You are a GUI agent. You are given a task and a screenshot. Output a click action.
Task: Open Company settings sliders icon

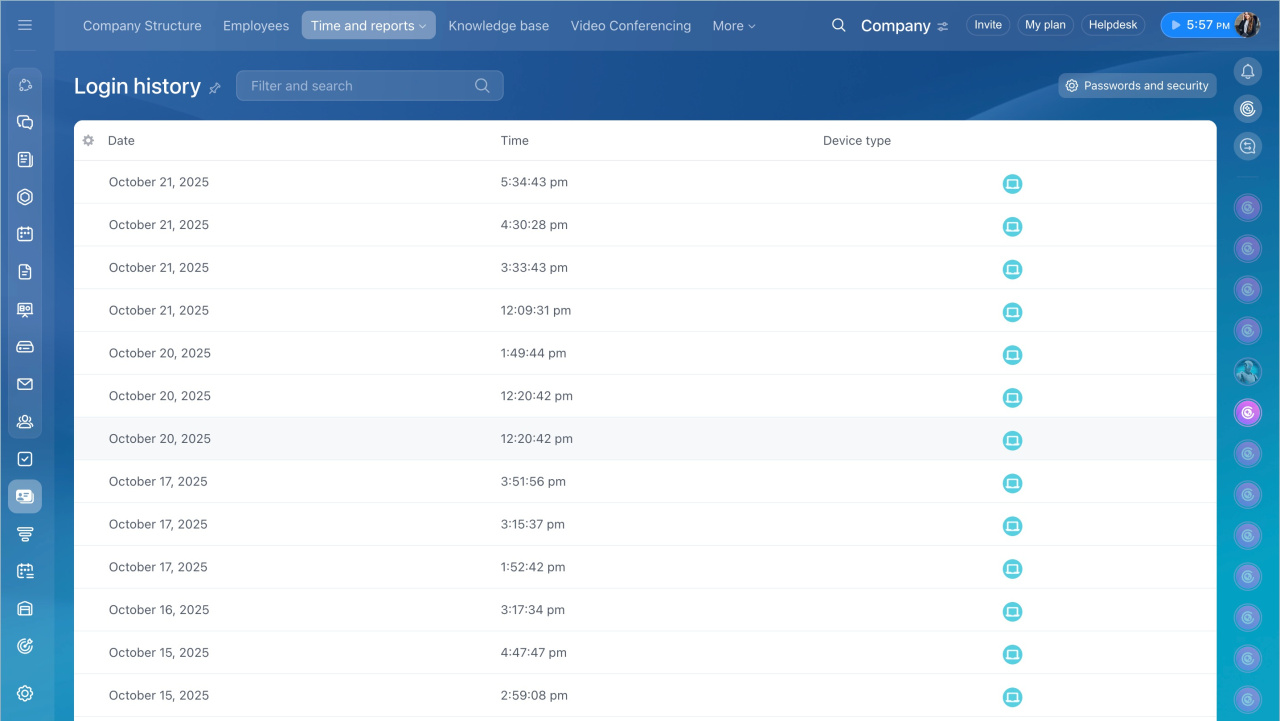943,27
